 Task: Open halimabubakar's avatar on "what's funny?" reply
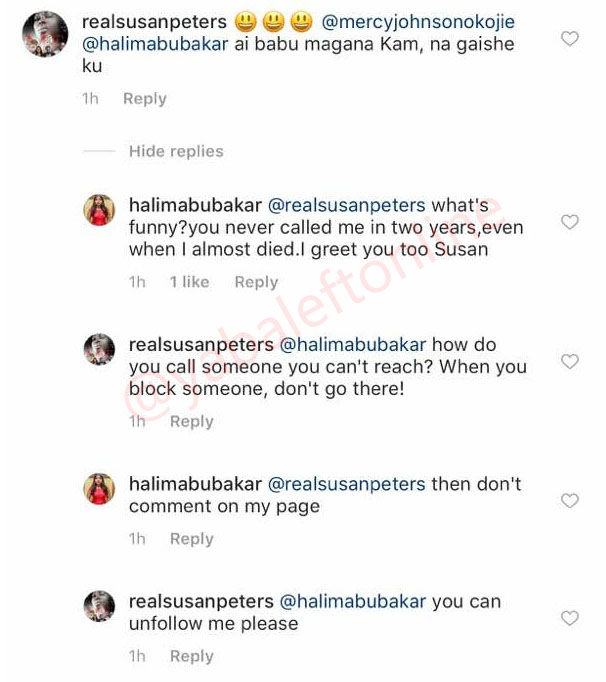pos(99,211)
